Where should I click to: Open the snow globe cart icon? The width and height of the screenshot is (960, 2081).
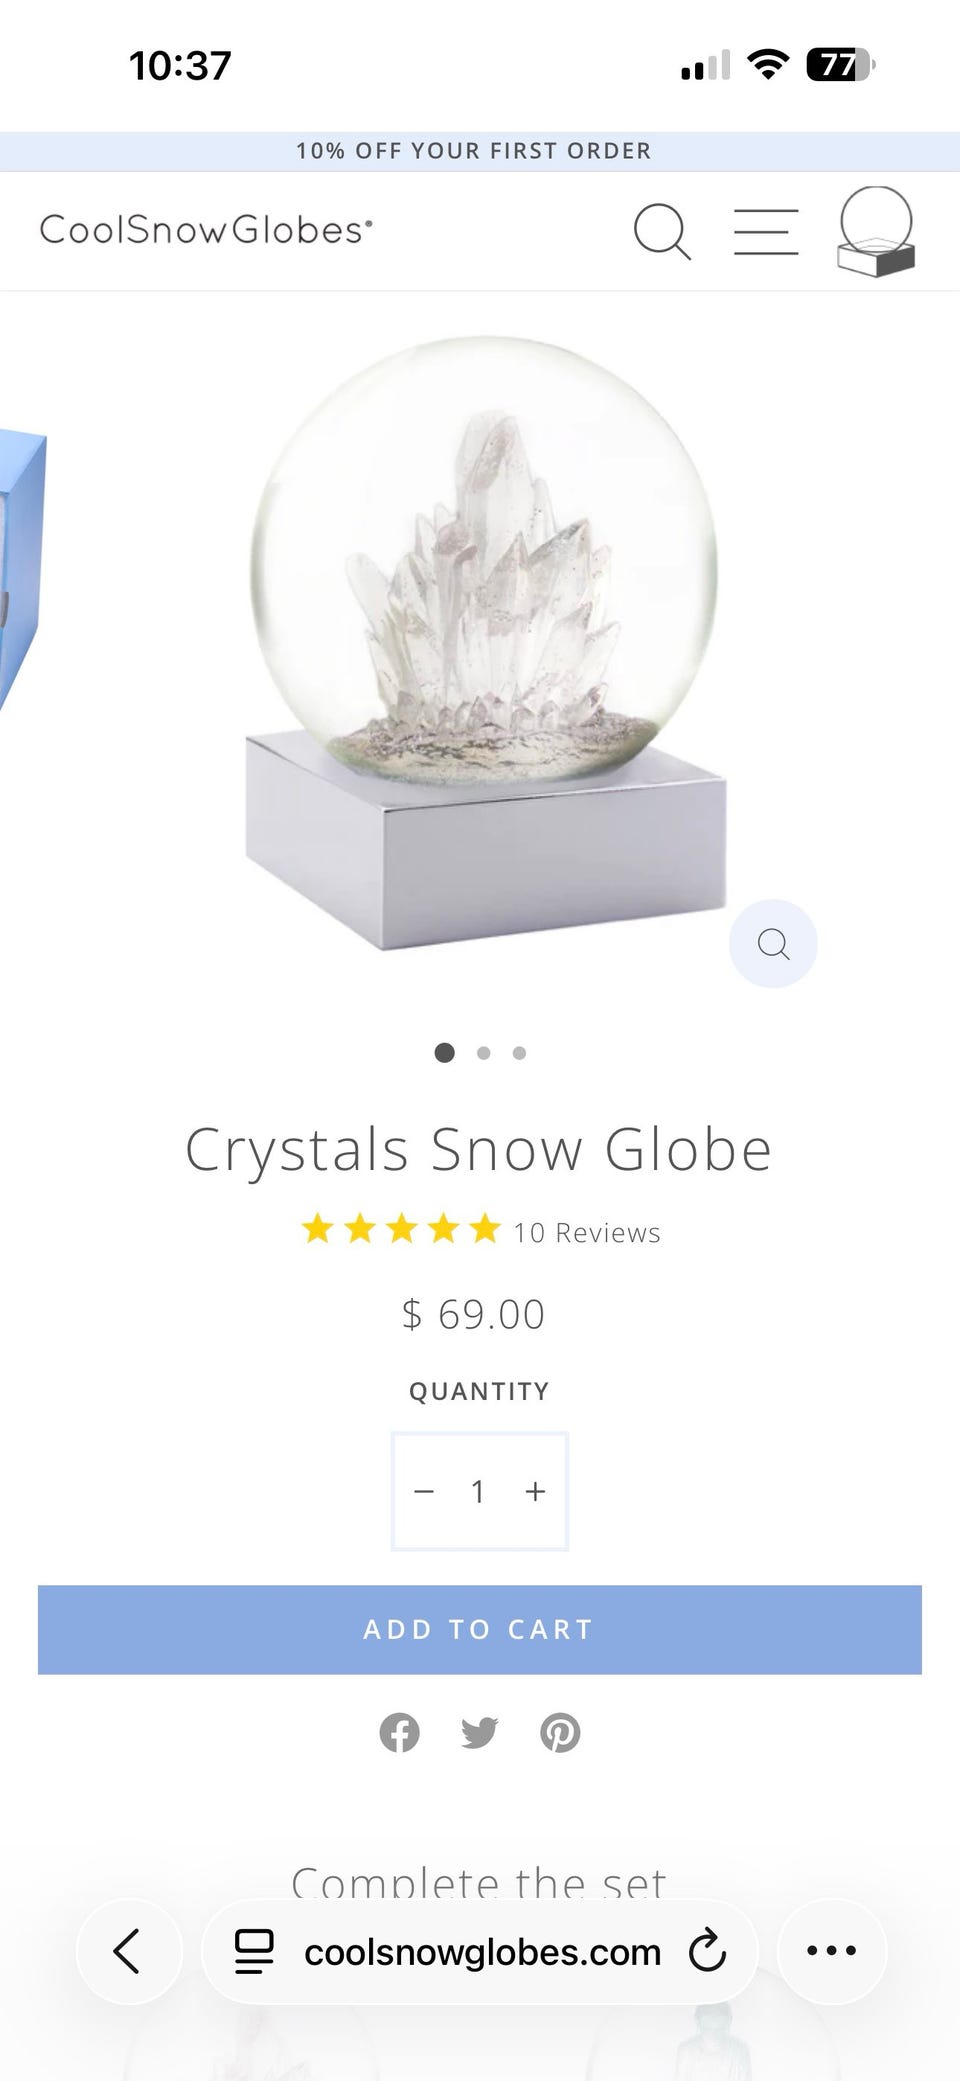pos(876,231)
